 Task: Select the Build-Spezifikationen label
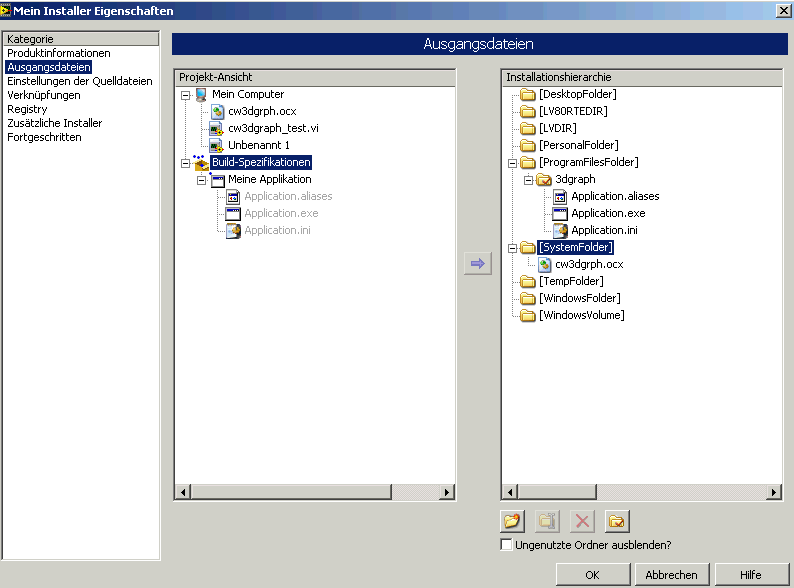(261, 163)
